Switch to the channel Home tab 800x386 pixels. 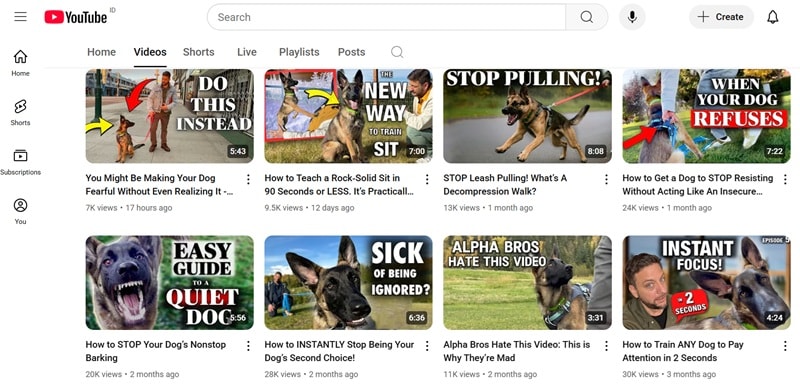[102, 52]
